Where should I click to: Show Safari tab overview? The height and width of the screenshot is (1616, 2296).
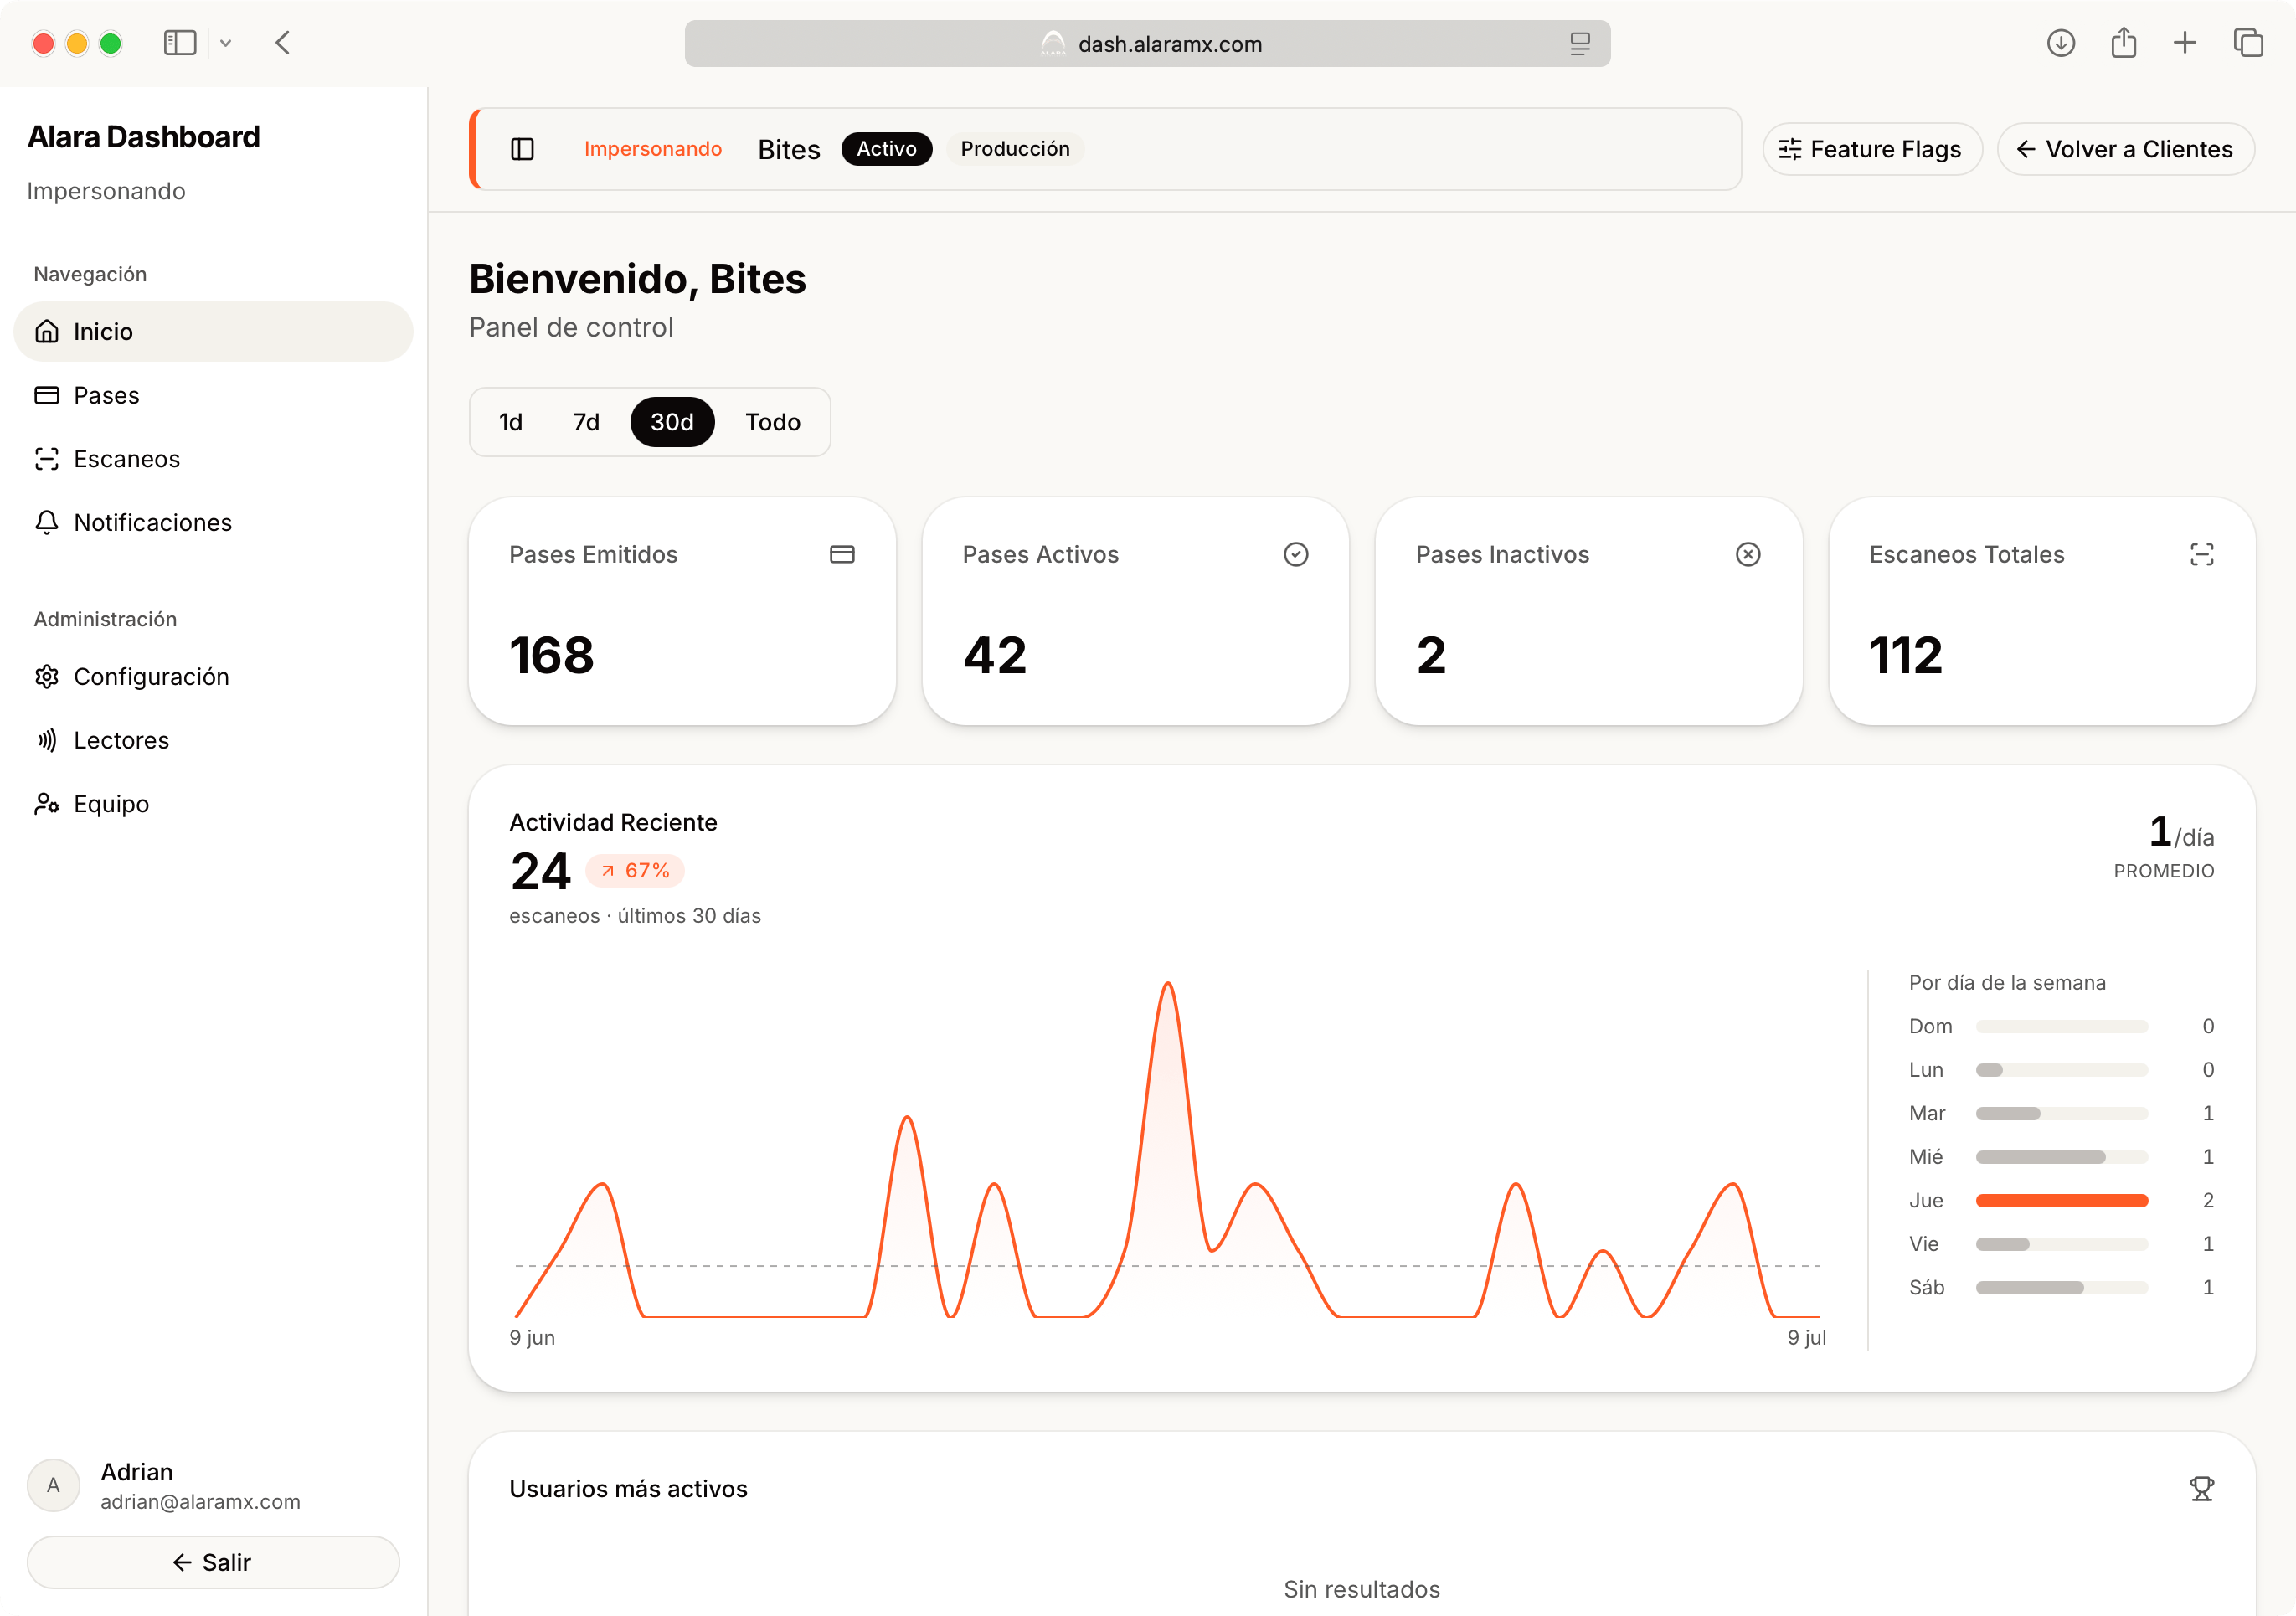tap(2248, 43)
